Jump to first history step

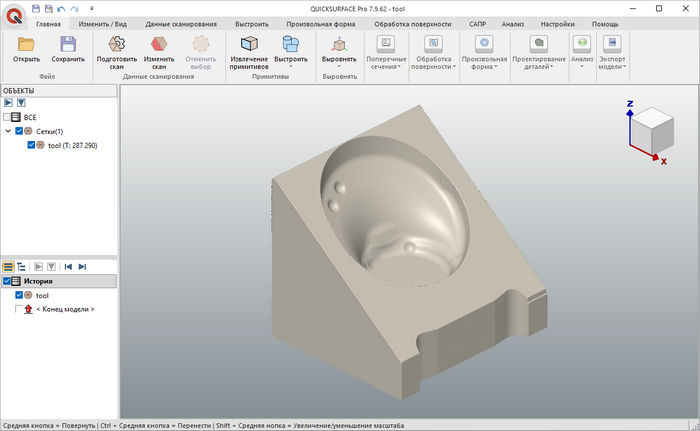click(x=68, y=267)
